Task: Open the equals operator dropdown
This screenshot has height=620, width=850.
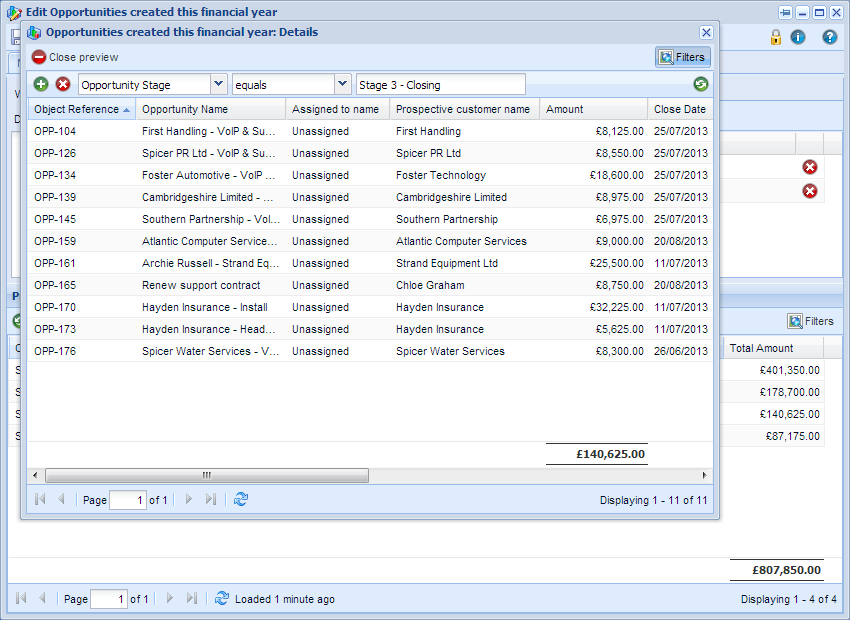Action: click(x=342, y=84)
